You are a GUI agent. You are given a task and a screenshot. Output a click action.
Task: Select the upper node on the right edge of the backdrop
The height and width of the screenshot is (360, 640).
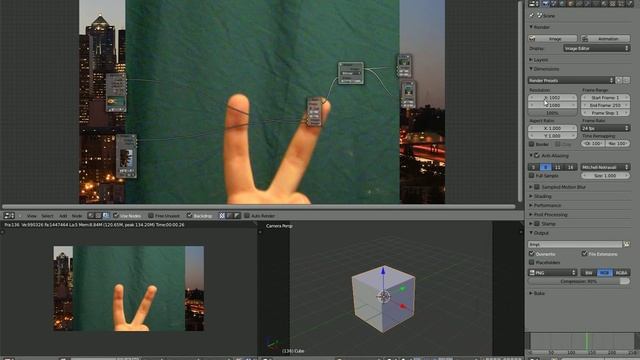pos(404,66)
